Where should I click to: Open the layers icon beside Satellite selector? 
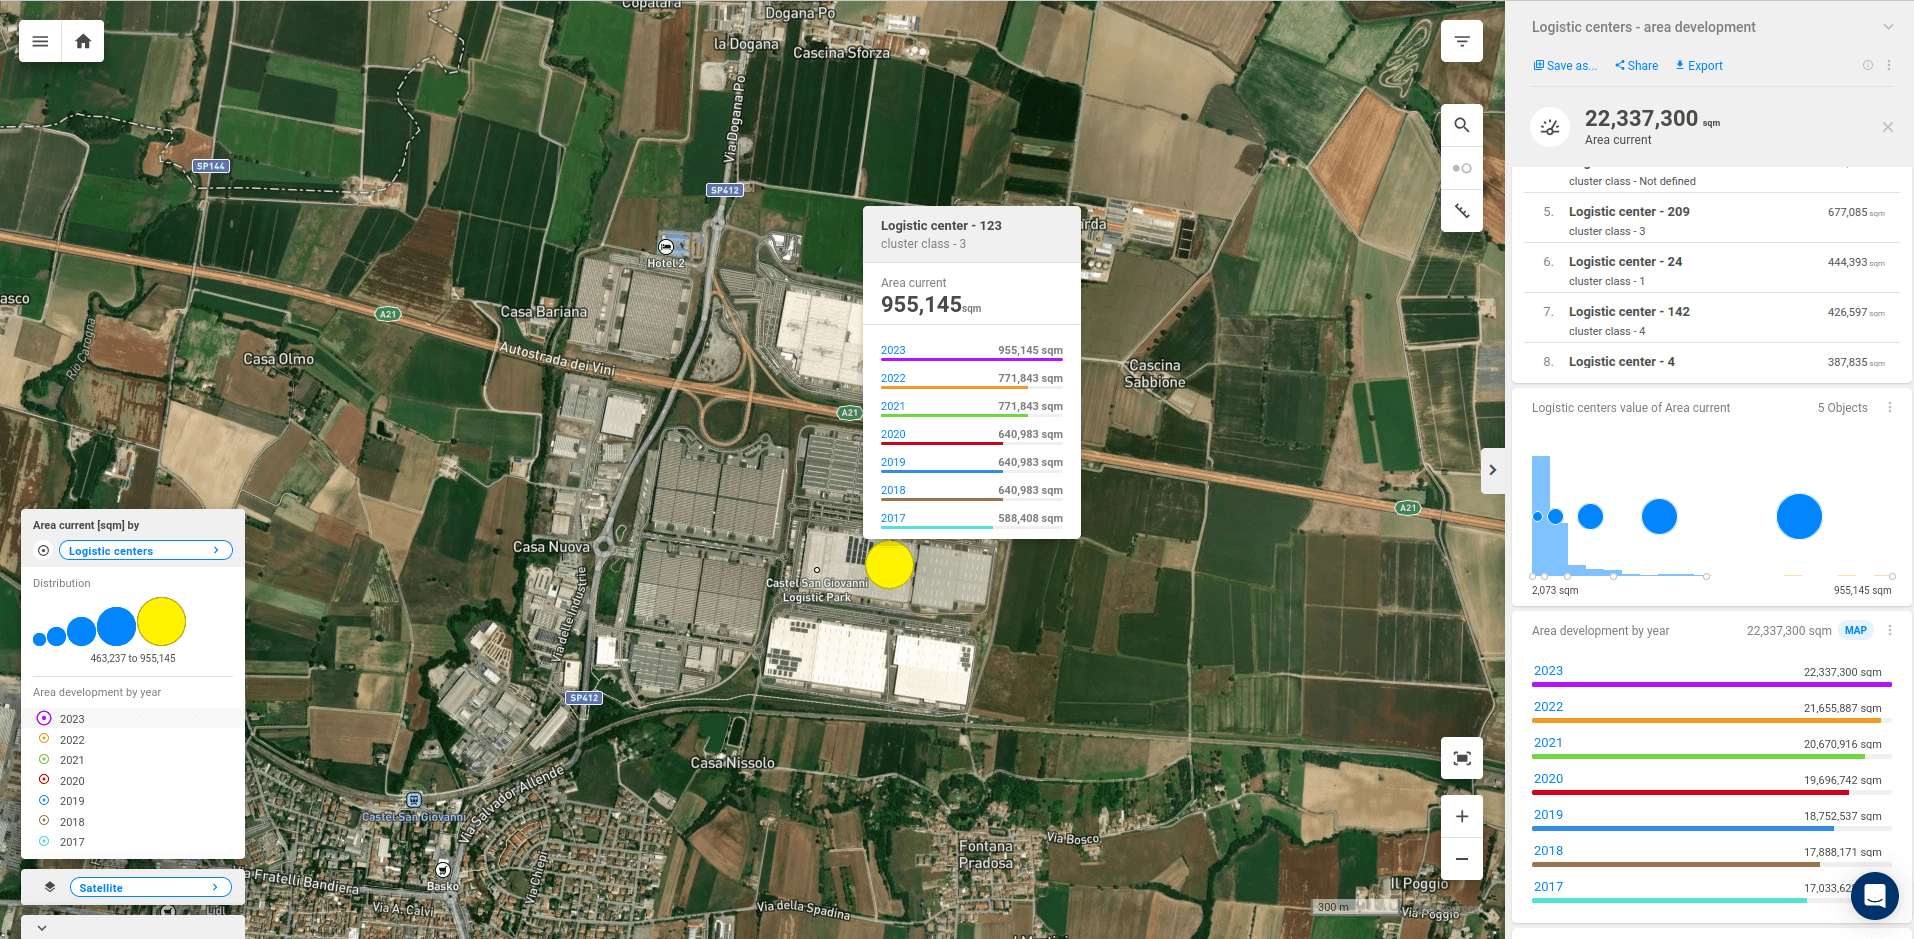49,886
